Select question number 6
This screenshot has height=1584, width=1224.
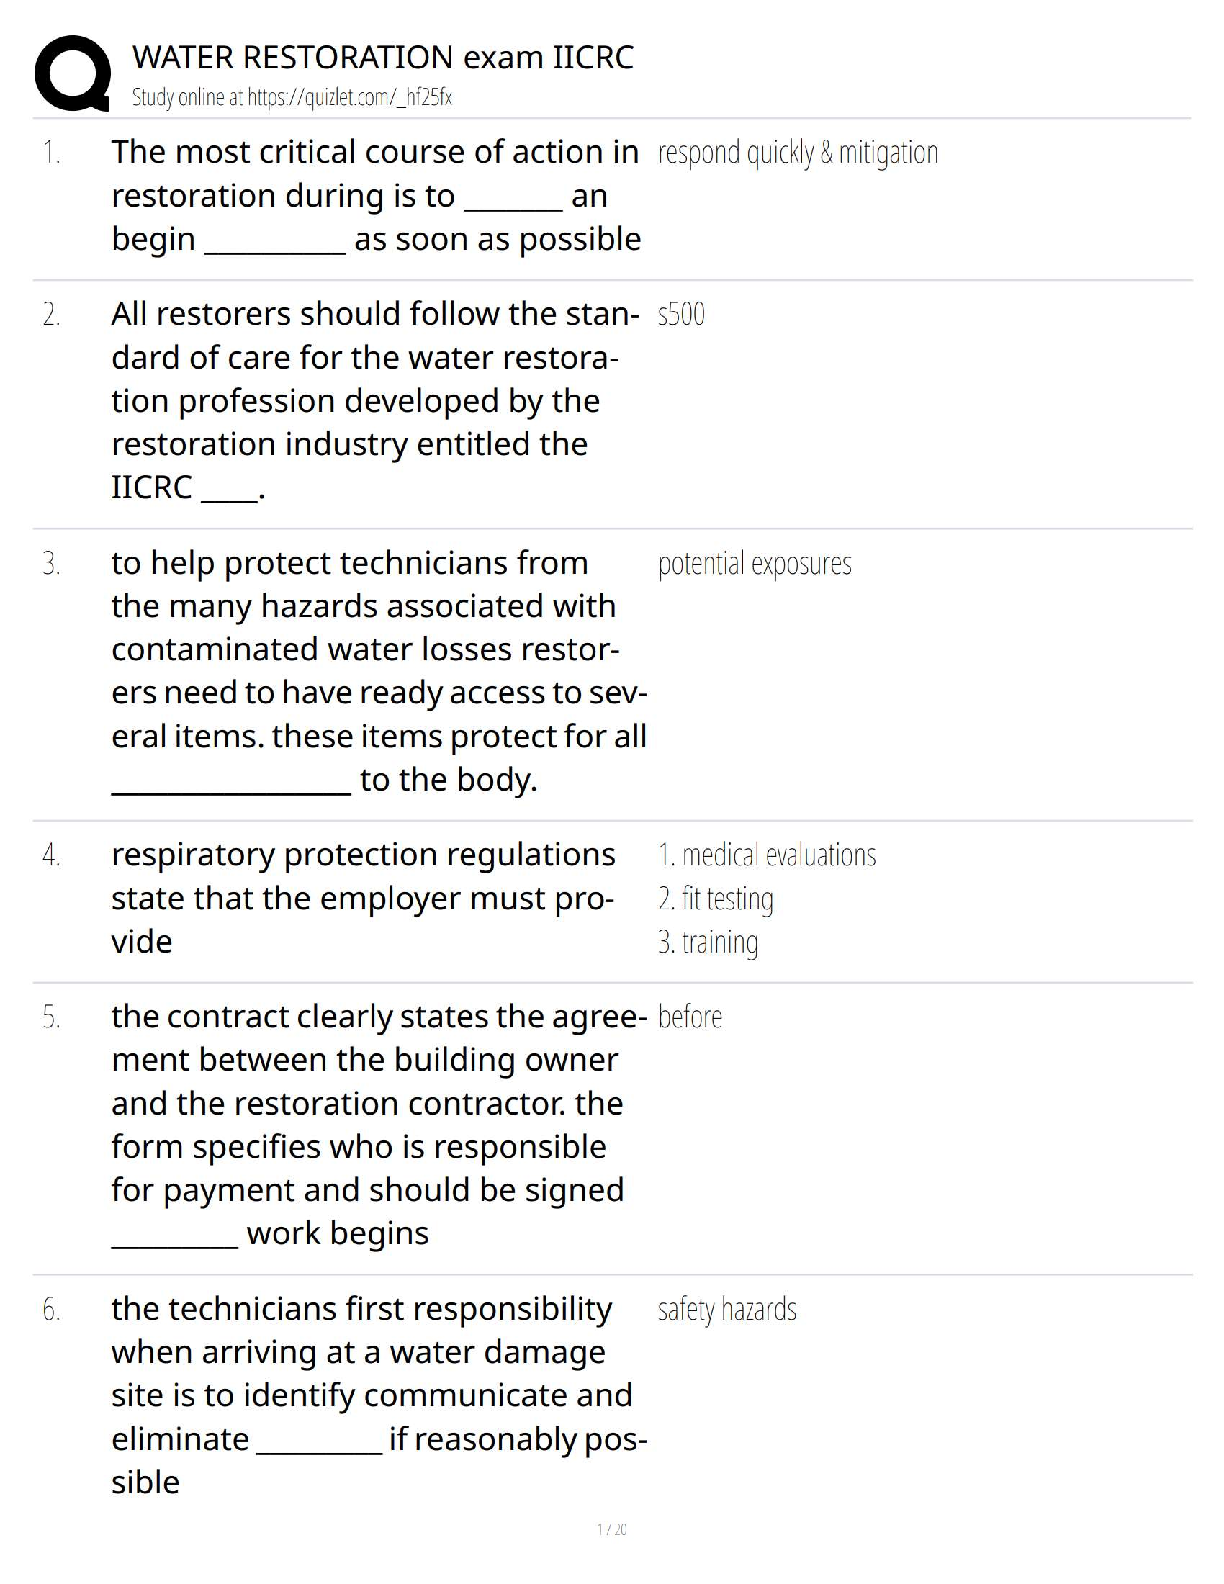[51, 1310]
